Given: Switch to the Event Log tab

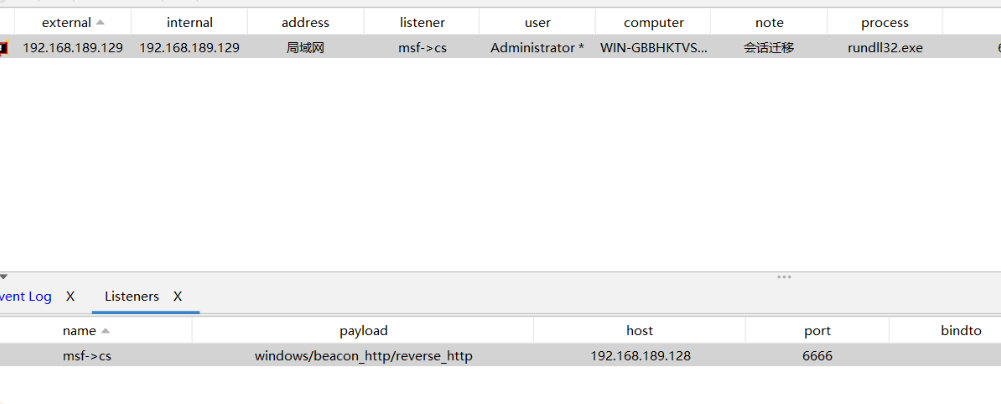Looking at the screenshot, I should (26, 297).
